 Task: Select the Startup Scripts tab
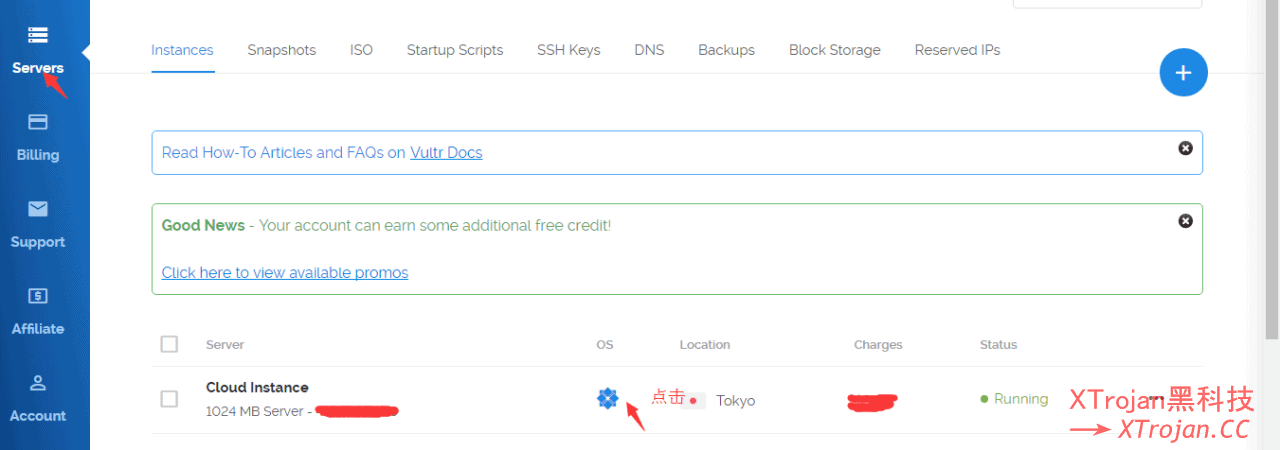(x=454, y=50)
